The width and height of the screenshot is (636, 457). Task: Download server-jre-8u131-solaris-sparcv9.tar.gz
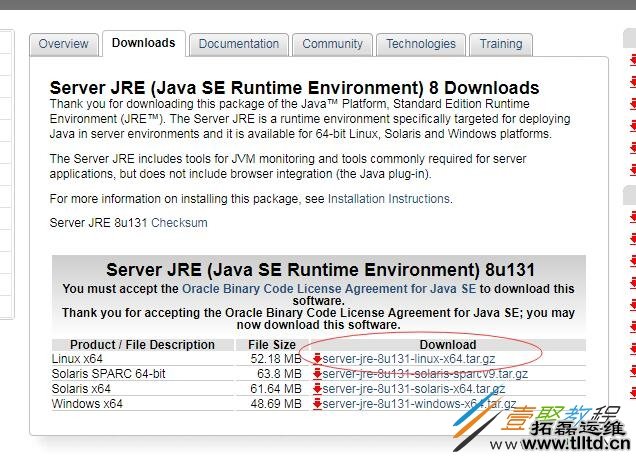(425, 374)
